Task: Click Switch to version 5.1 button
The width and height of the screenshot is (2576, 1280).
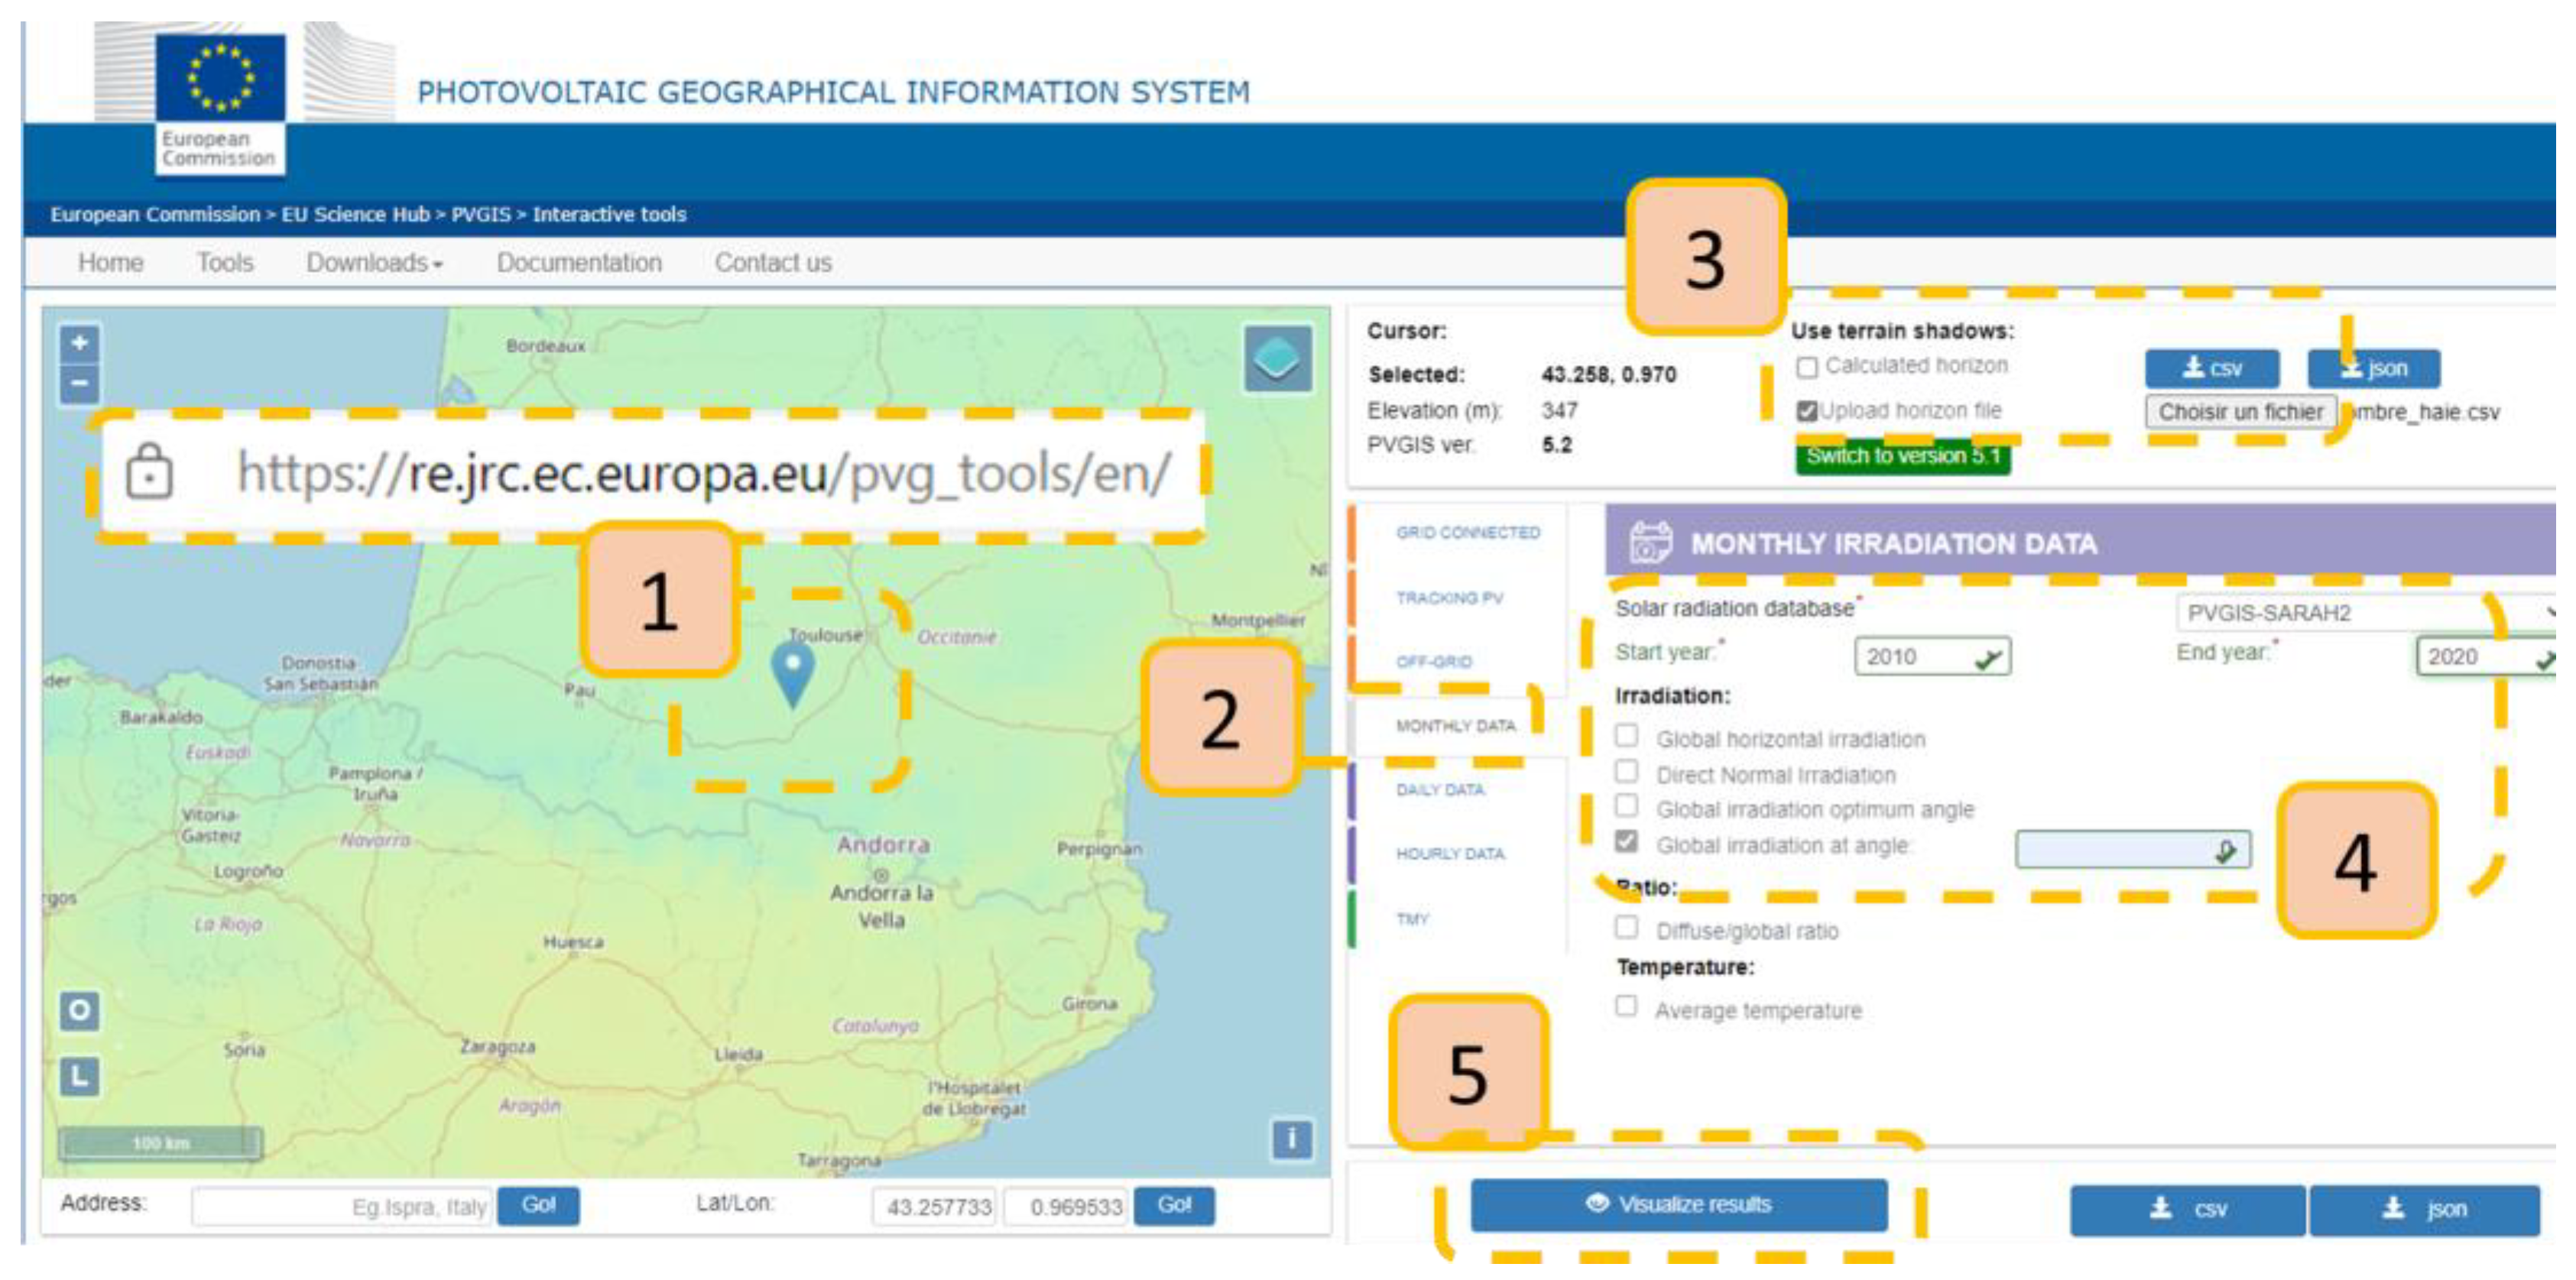Action: click(x=1902, y=456)
